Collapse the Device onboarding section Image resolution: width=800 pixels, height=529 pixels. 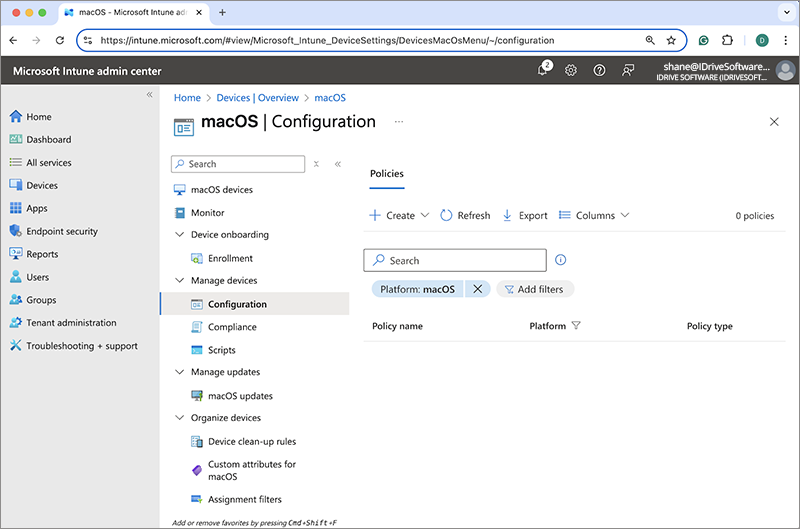(180, 235)
